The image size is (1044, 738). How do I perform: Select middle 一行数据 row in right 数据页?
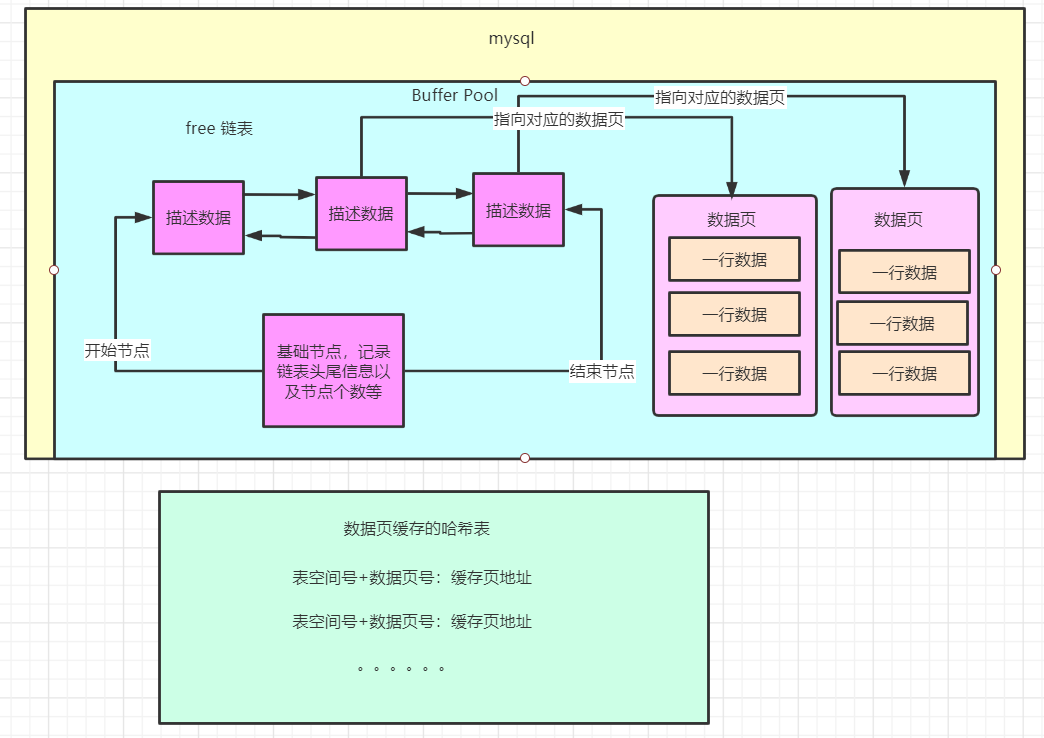(902, 323)
